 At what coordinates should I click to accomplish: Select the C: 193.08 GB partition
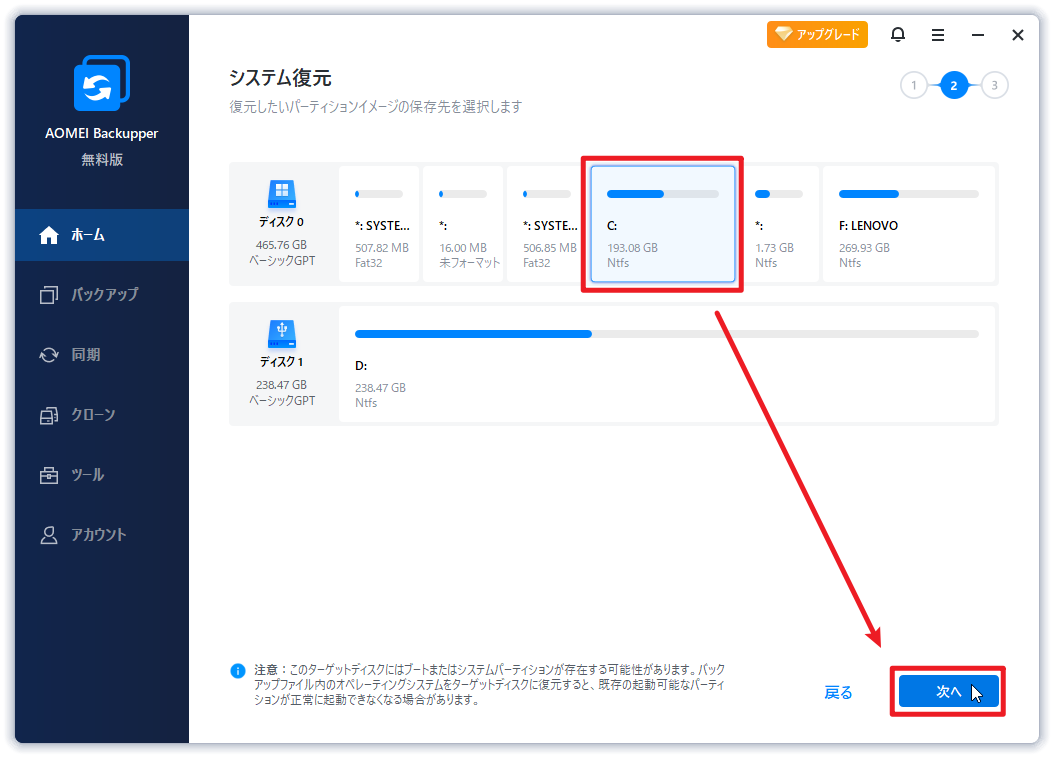pos(662,225)
